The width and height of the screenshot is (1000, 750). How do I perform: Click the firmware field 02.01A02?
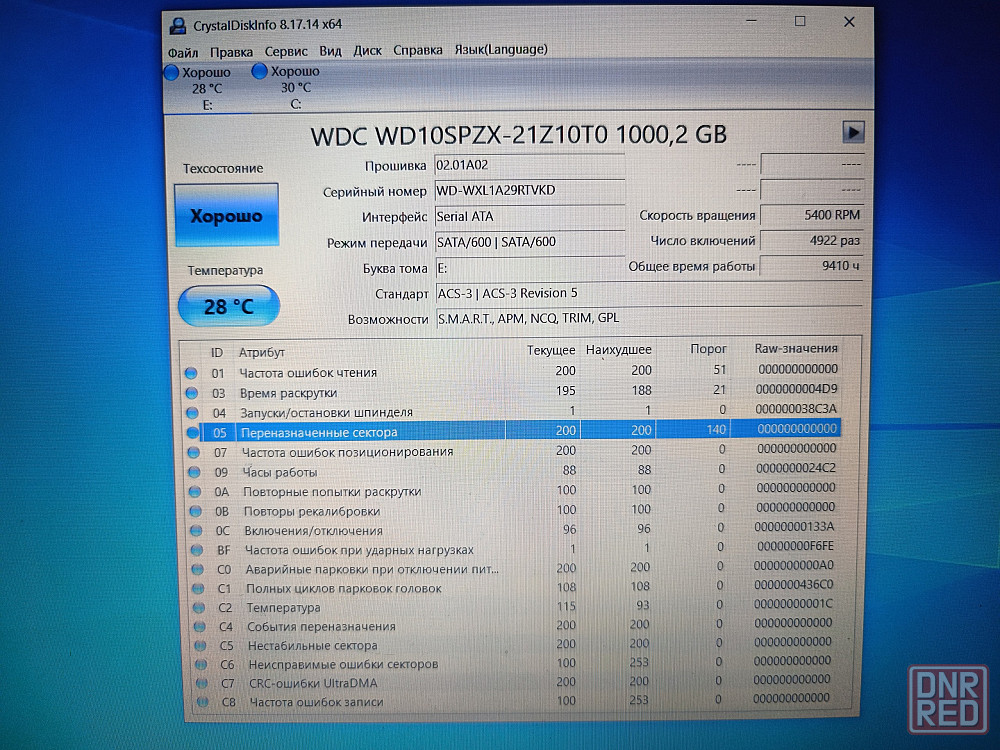point(529,164)
